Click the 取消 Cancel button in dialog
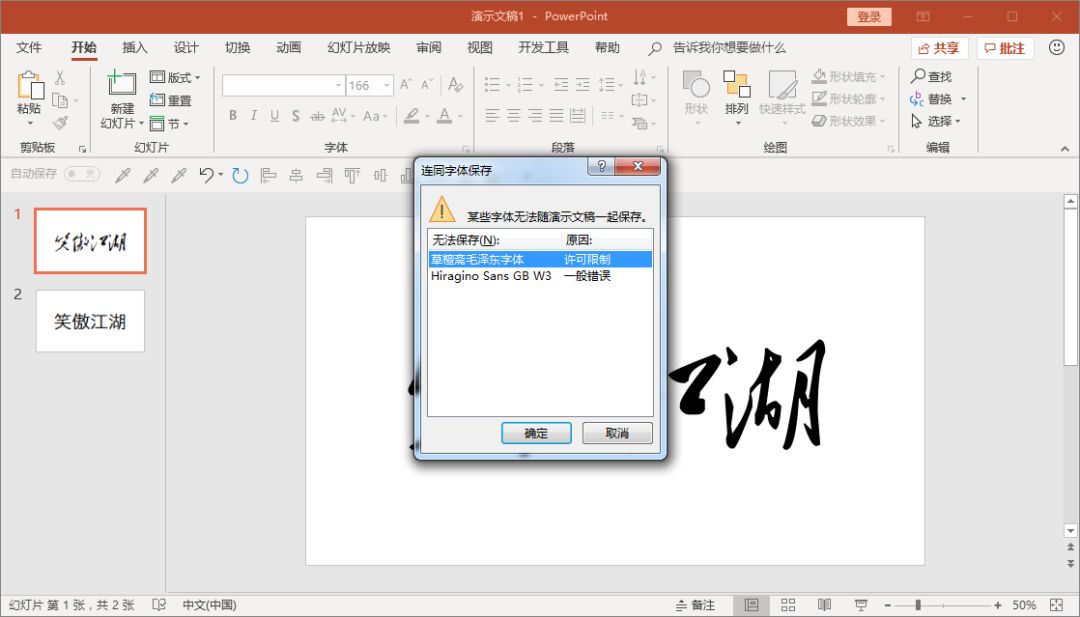Viewport: 1080px width, 617px height. tap(617, 433)
